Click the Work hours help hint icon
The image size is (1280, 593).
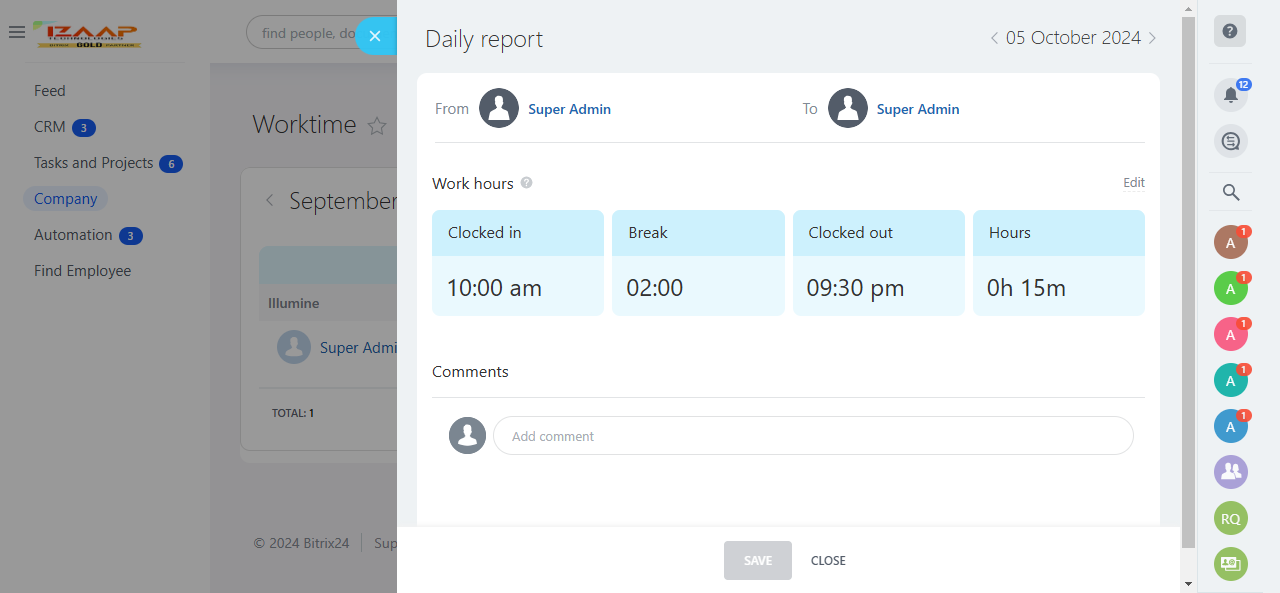[527, 183]
